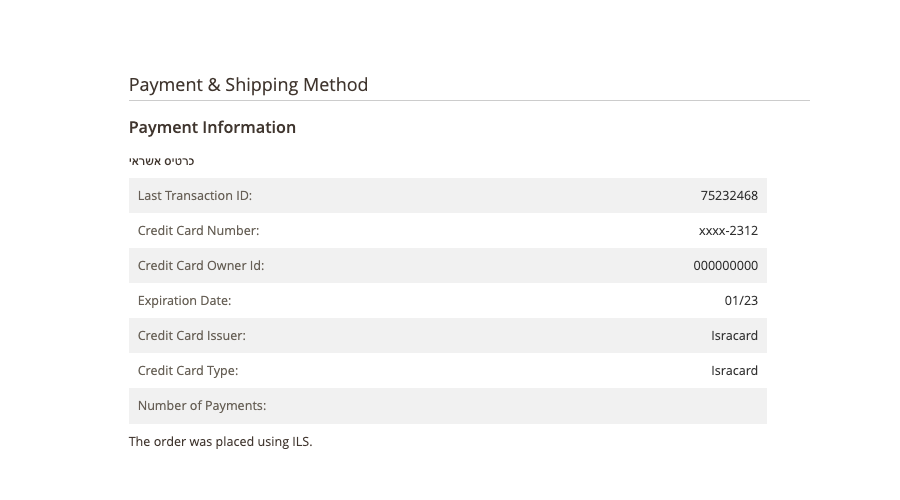The image size is (900, 500).
Task: Click the Payment Information subheading
Action: (212, 127)
